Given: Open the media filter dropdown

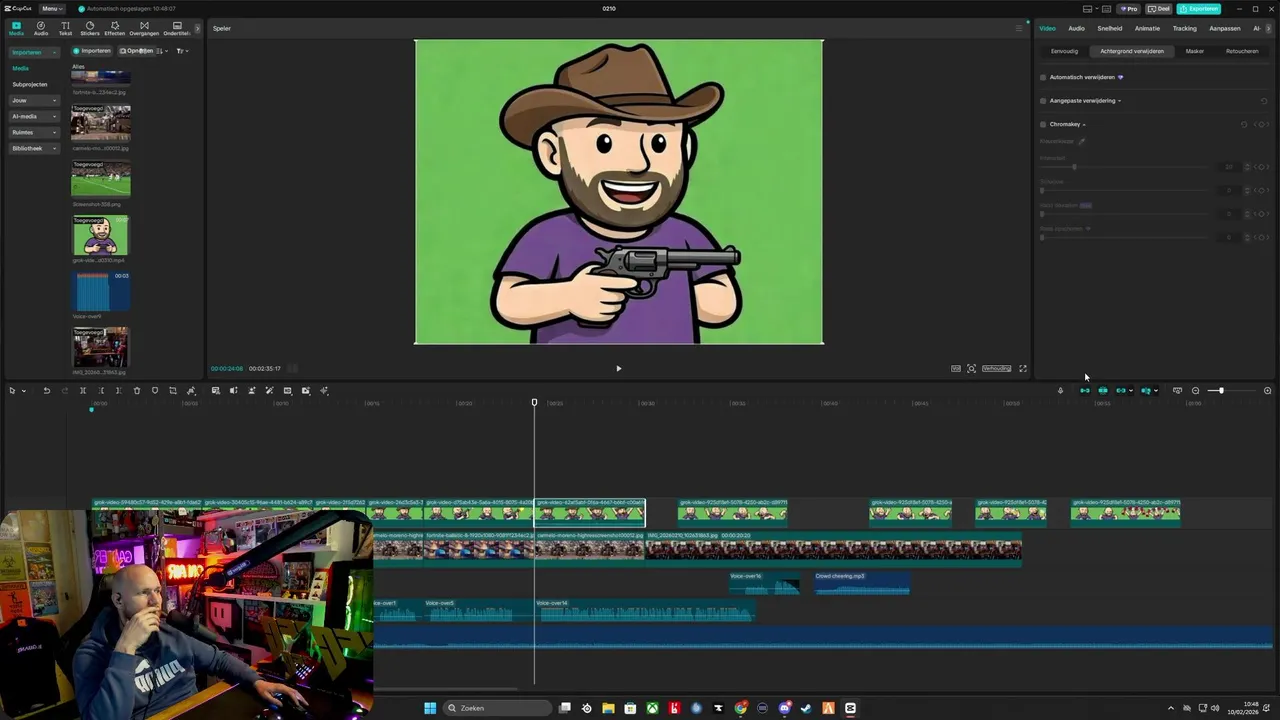Looking at the screenshot, I should pyautogui.click(x=182, y=51).
